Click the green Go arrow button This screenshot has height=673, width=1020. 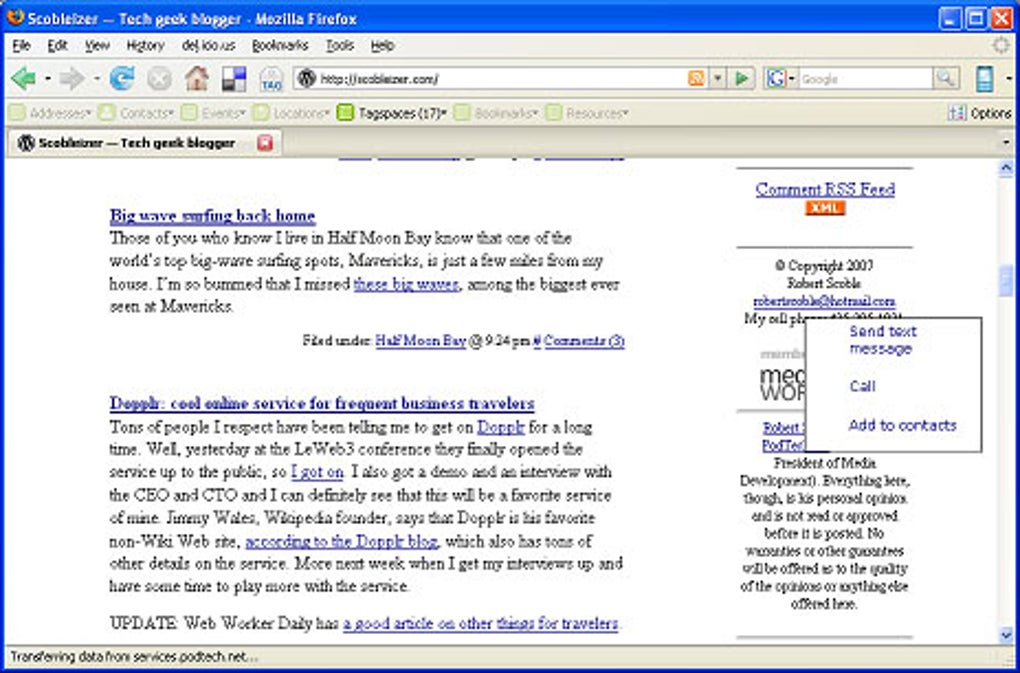click(741, 79)
